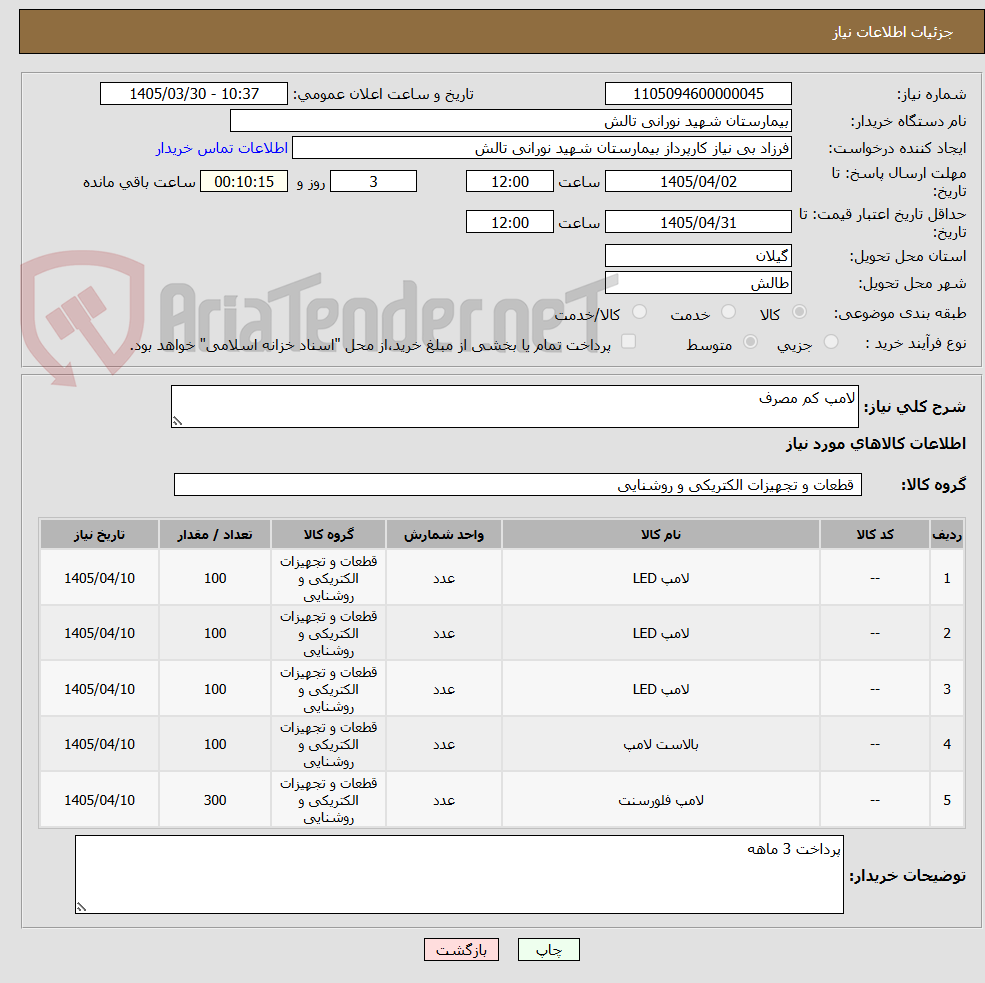Click quantity 300 in row 5
Screen dimensions: 985x983
pos(215,800)
